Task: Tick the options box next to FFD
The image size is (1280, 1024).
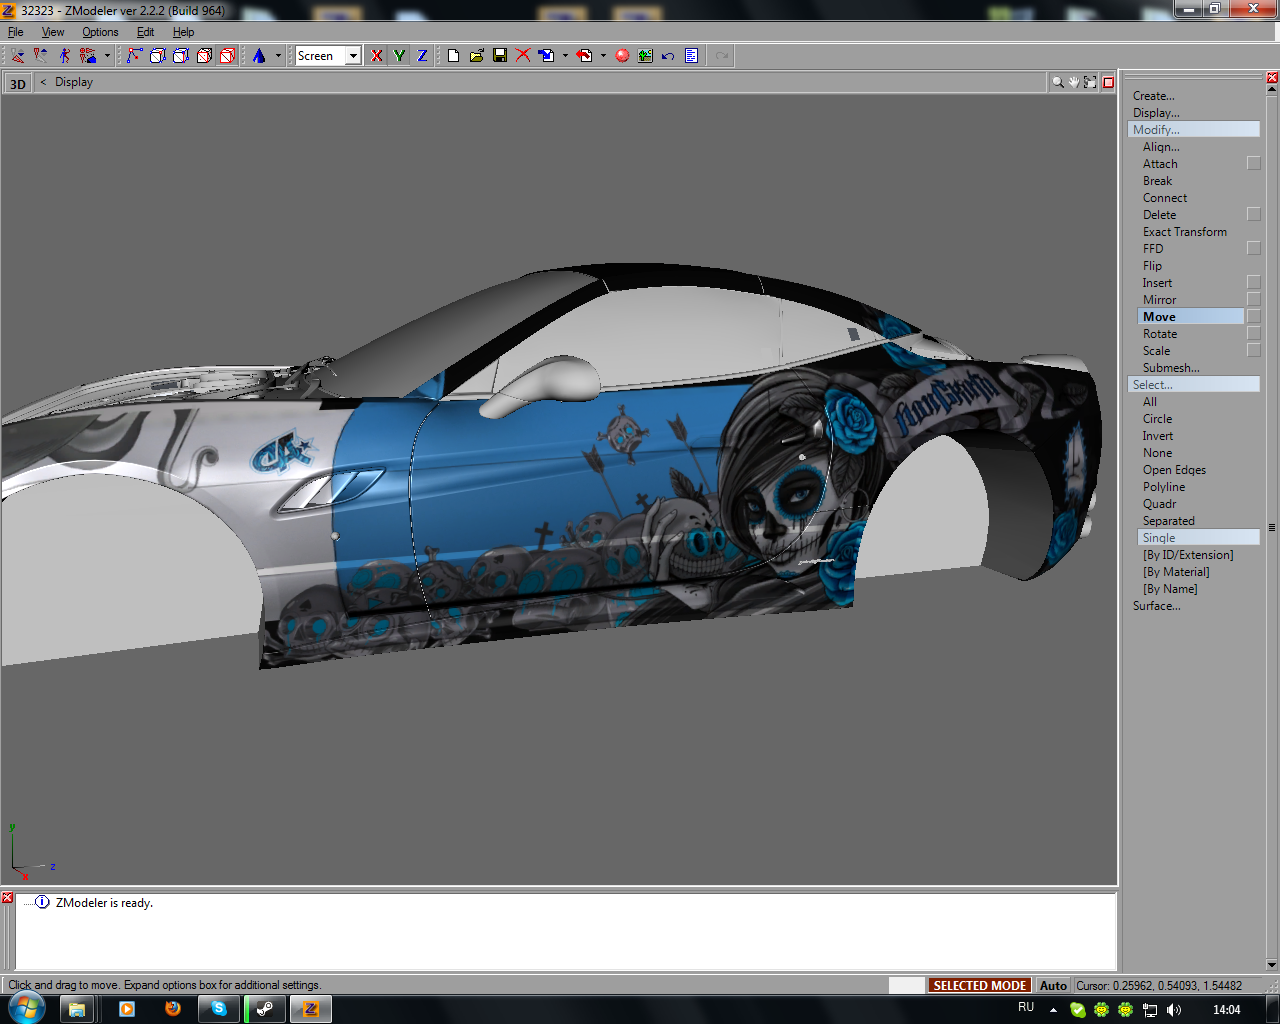Action: 1254,248
